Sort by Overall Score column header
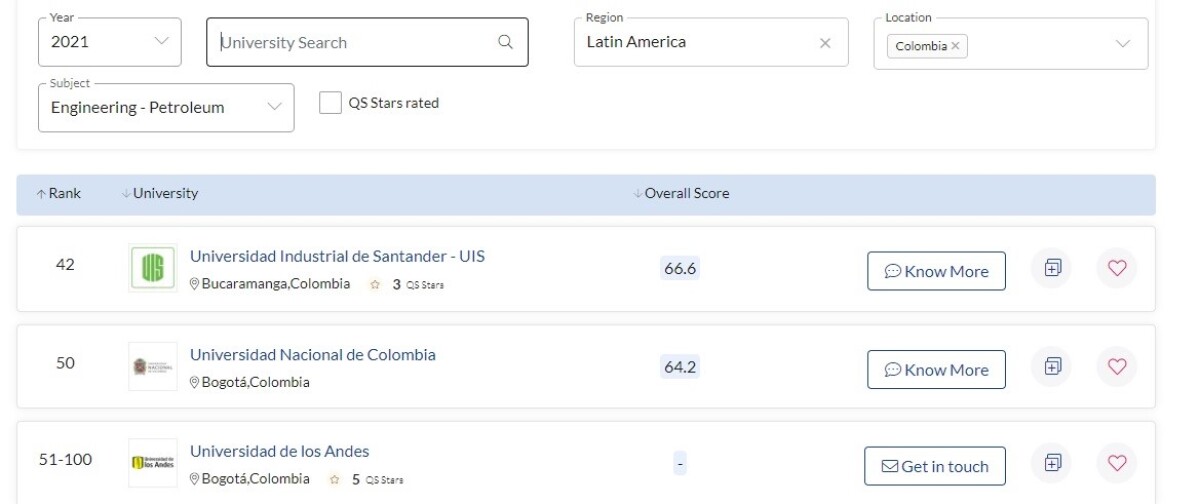Image resolution: width=1200 pixels, height=504 pixels. click(681, 194)
